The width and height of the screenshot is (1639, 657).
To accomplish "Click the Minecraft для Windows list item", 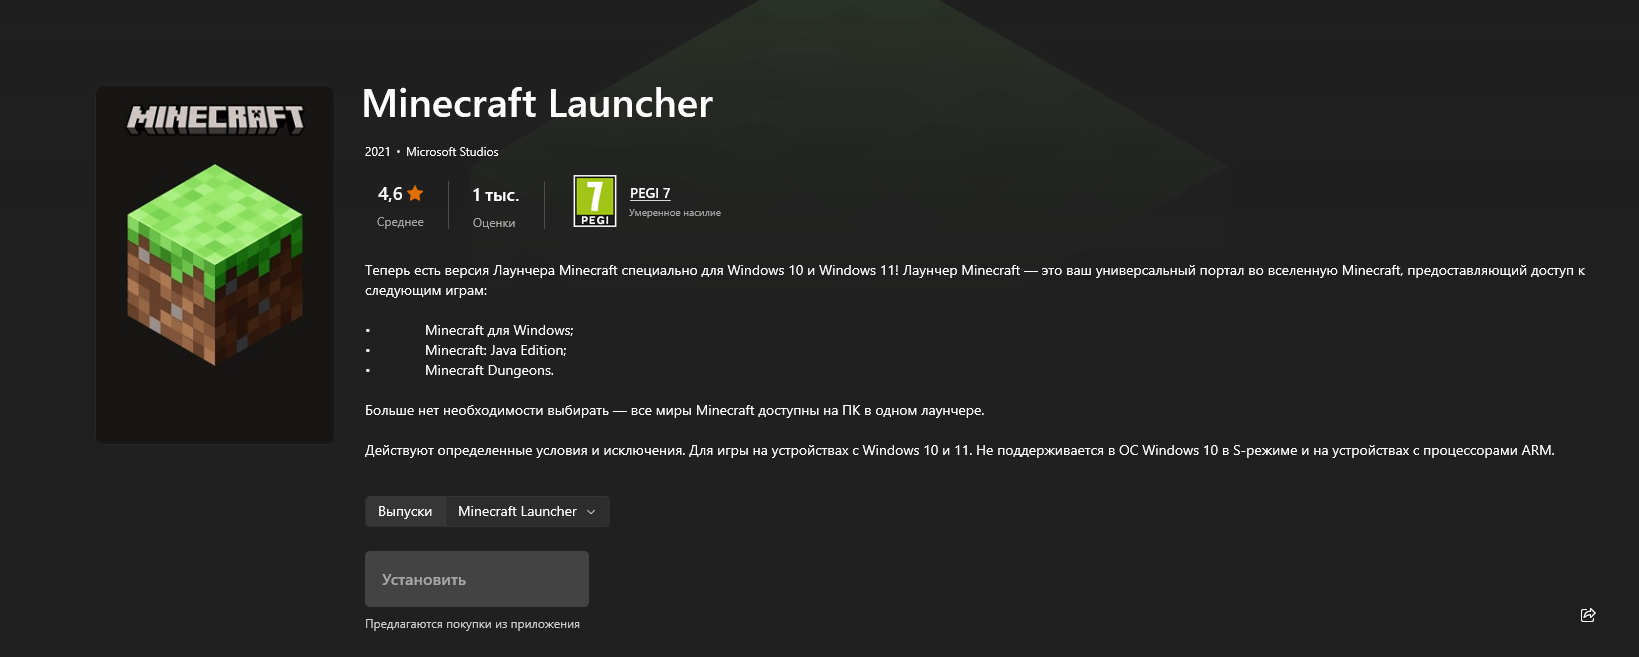I will point(499,330).
